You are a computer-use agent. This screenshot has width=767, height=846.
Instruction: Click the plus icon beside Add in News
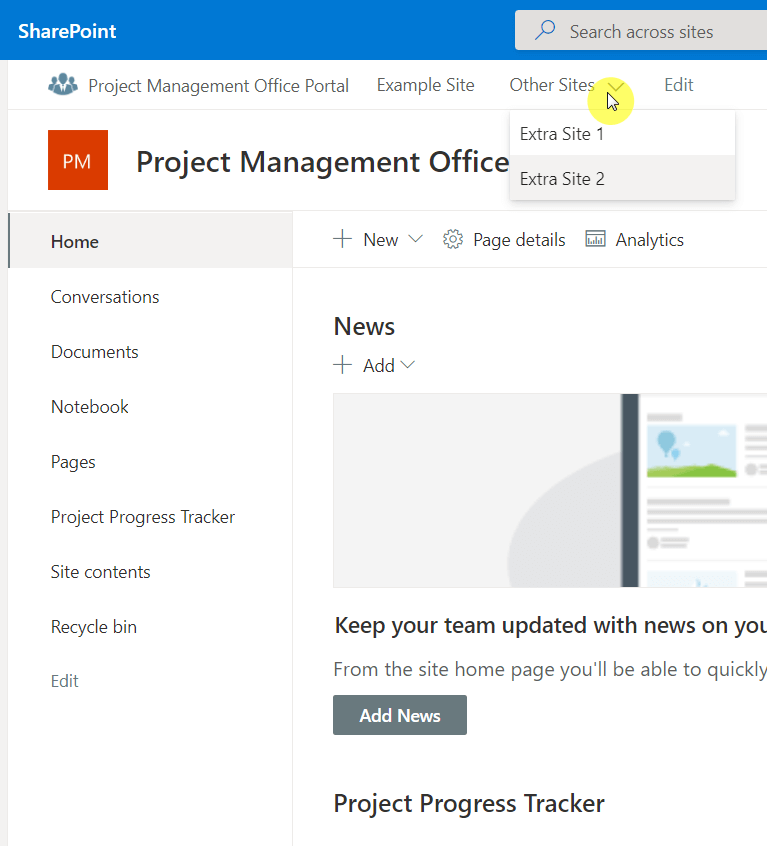point(343,365)
